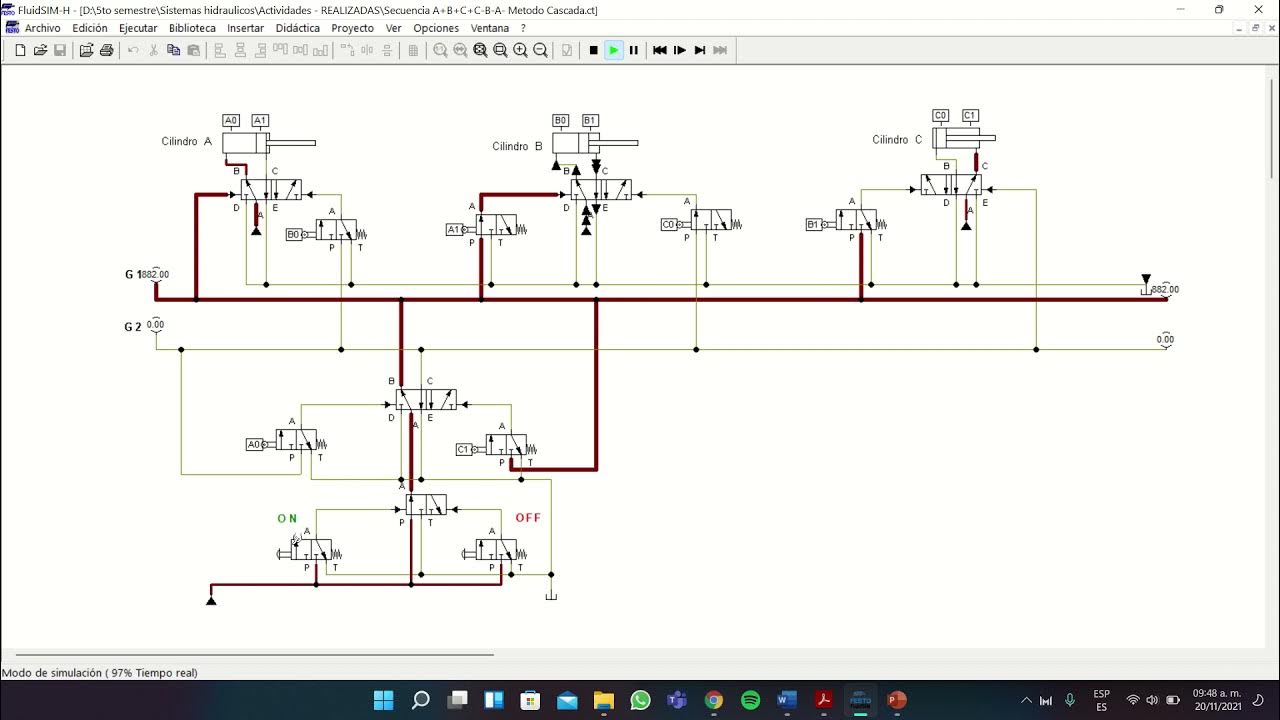1280x720 pixels.
Task: Click the Zoom out magnifier icon
Action: click(x=540, y=50)
